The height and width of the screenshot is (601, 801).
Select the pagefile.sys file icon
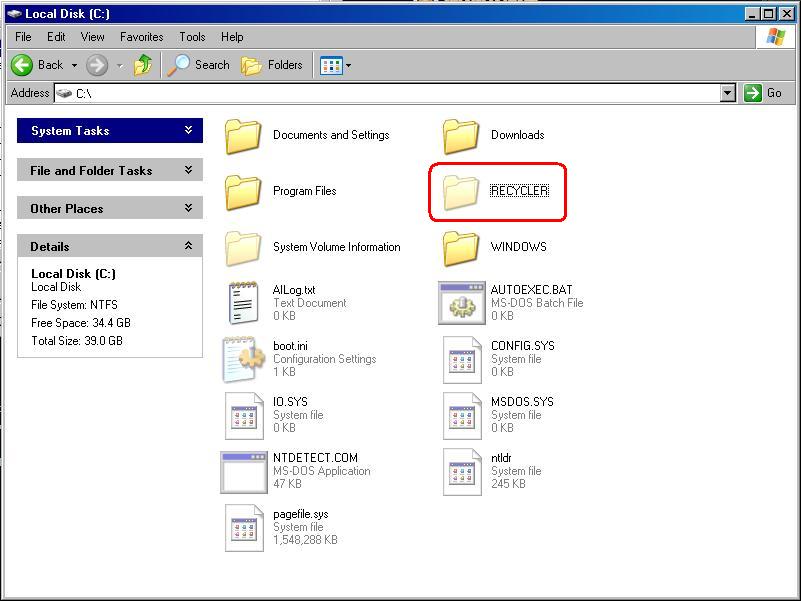tap(244, 528)
